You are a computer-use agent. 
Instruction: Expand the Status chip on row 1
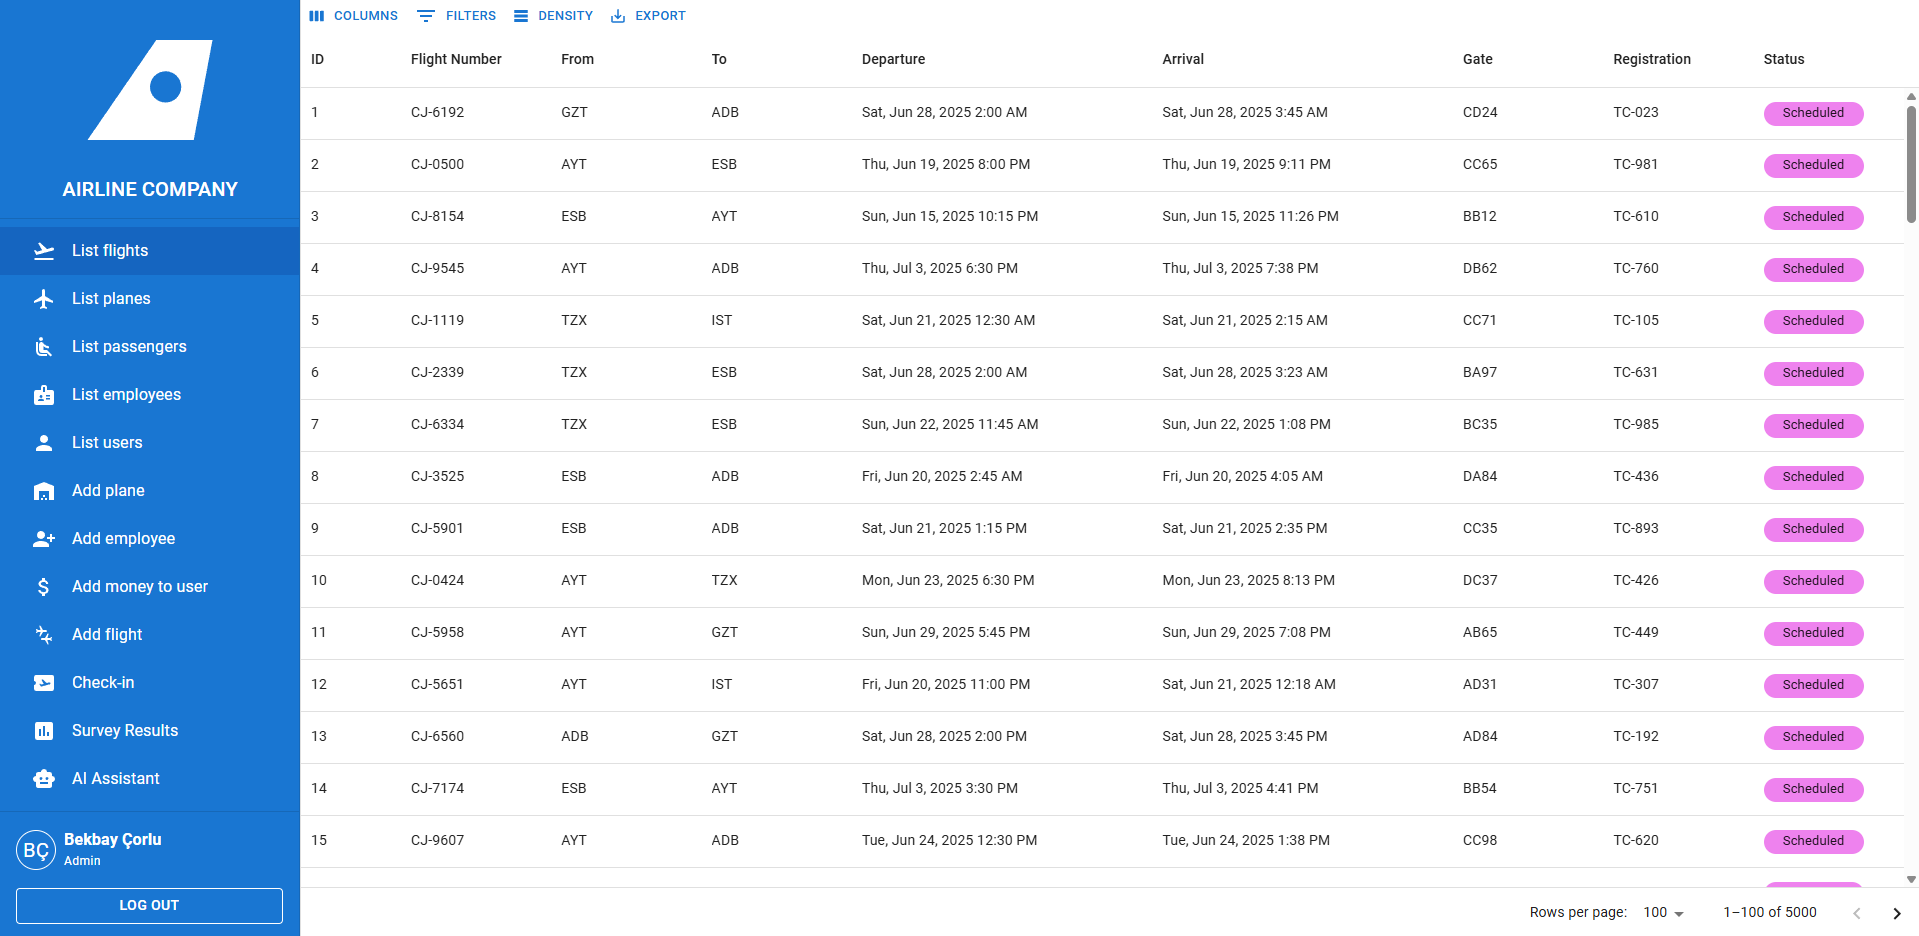pos(1813,113)
